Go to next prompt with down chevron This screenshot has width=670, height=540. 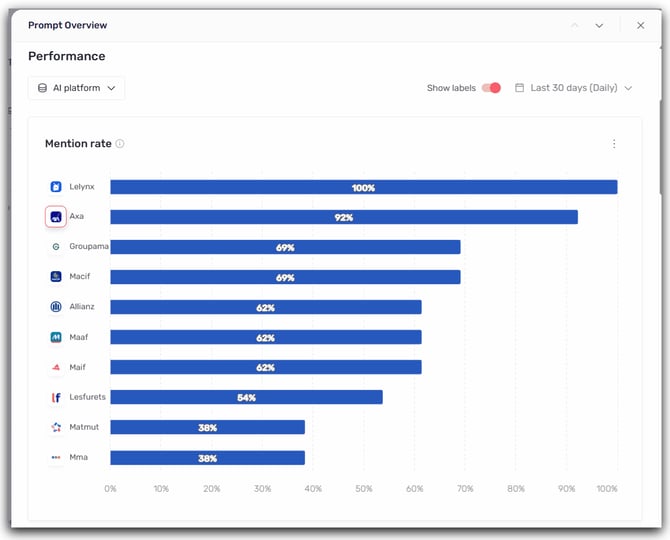(599, 26)
